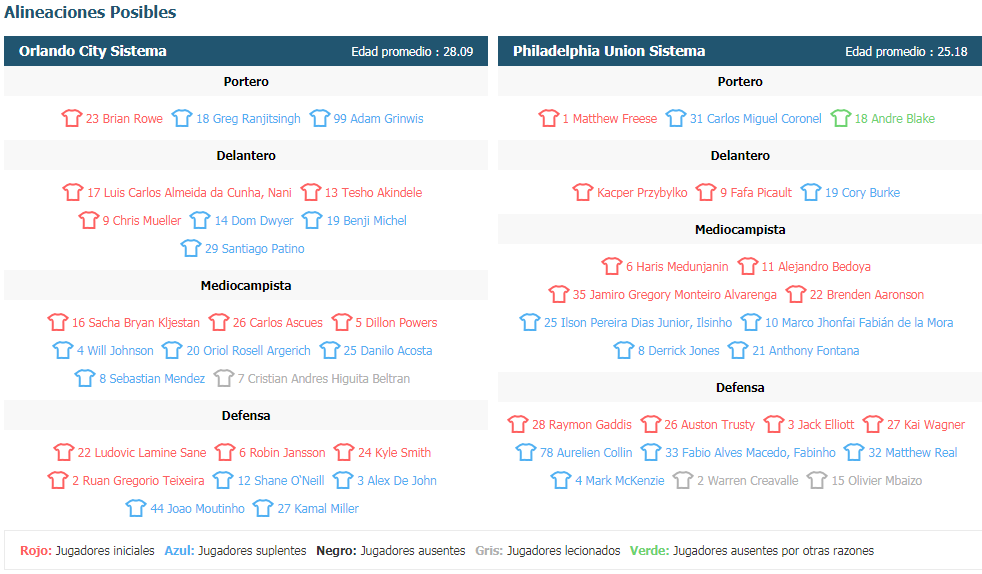Image resolution: width=982 pixels, height=574 pixels.
Task: Click the blue jersey icon beside Joao Moutinho
Action: 136,508
